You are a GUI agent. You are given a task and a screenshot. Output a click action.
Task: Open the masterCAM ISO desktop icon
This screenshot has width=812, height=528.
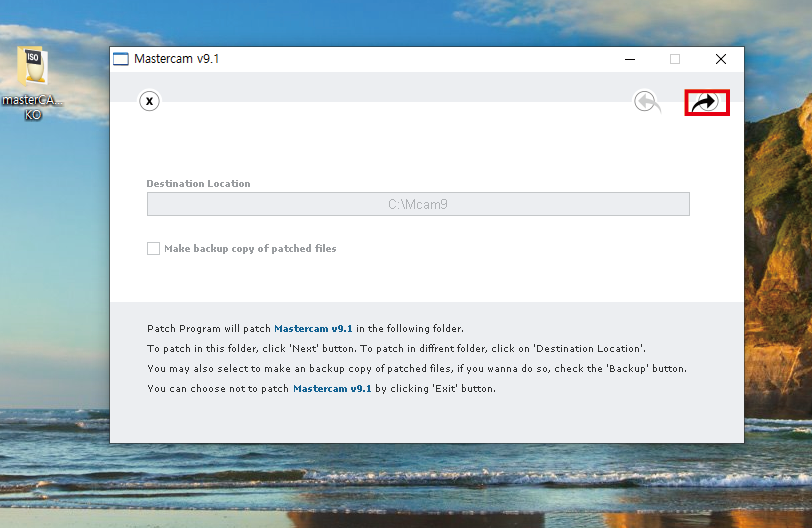(x=33, y=83)
